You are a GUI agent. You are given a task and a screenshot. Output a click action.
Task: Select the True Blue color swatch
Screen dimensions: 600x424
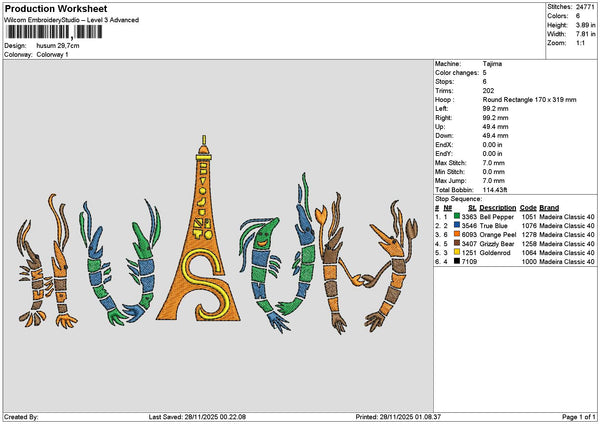click(x=456, y=251)
